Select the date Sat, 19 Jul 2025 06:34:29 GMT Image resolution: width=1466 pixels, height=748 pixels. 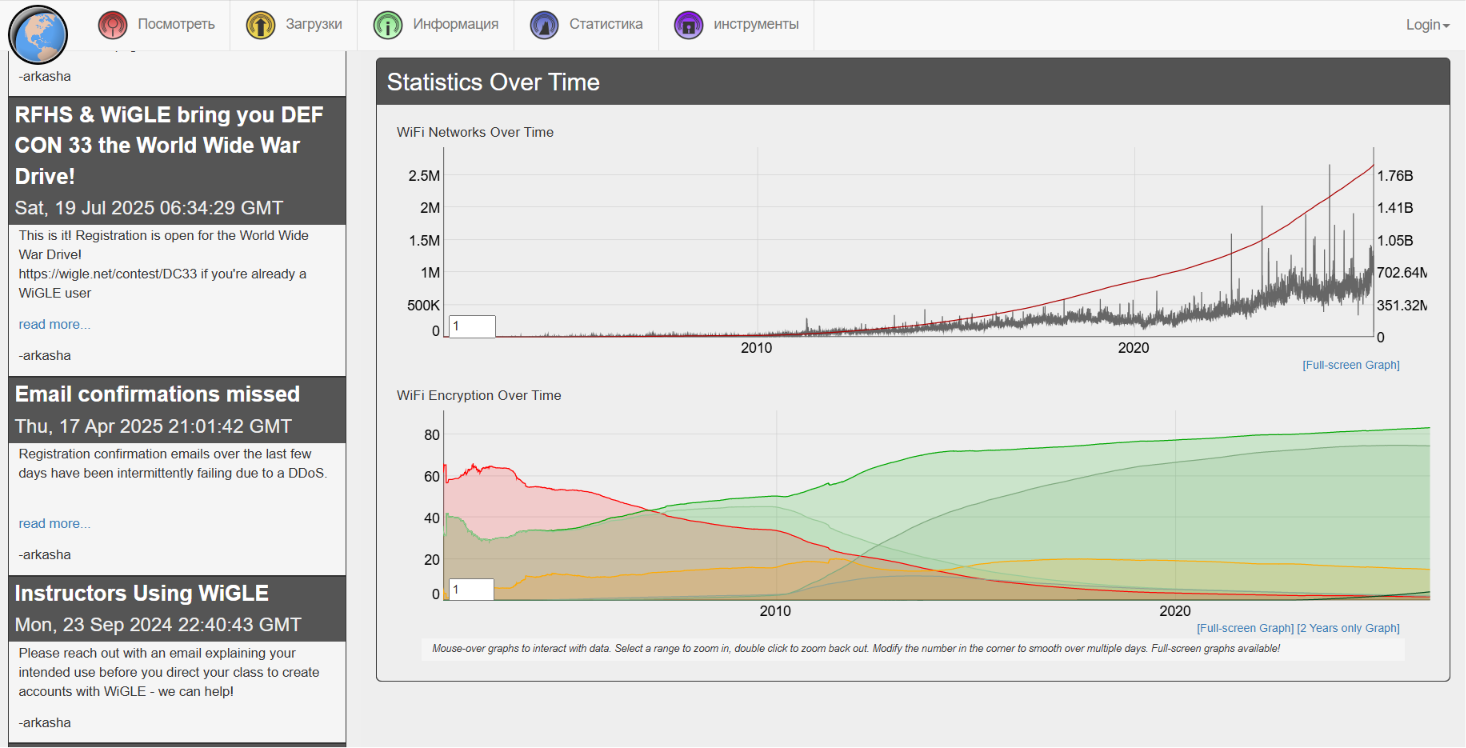(x=149, y=208)
